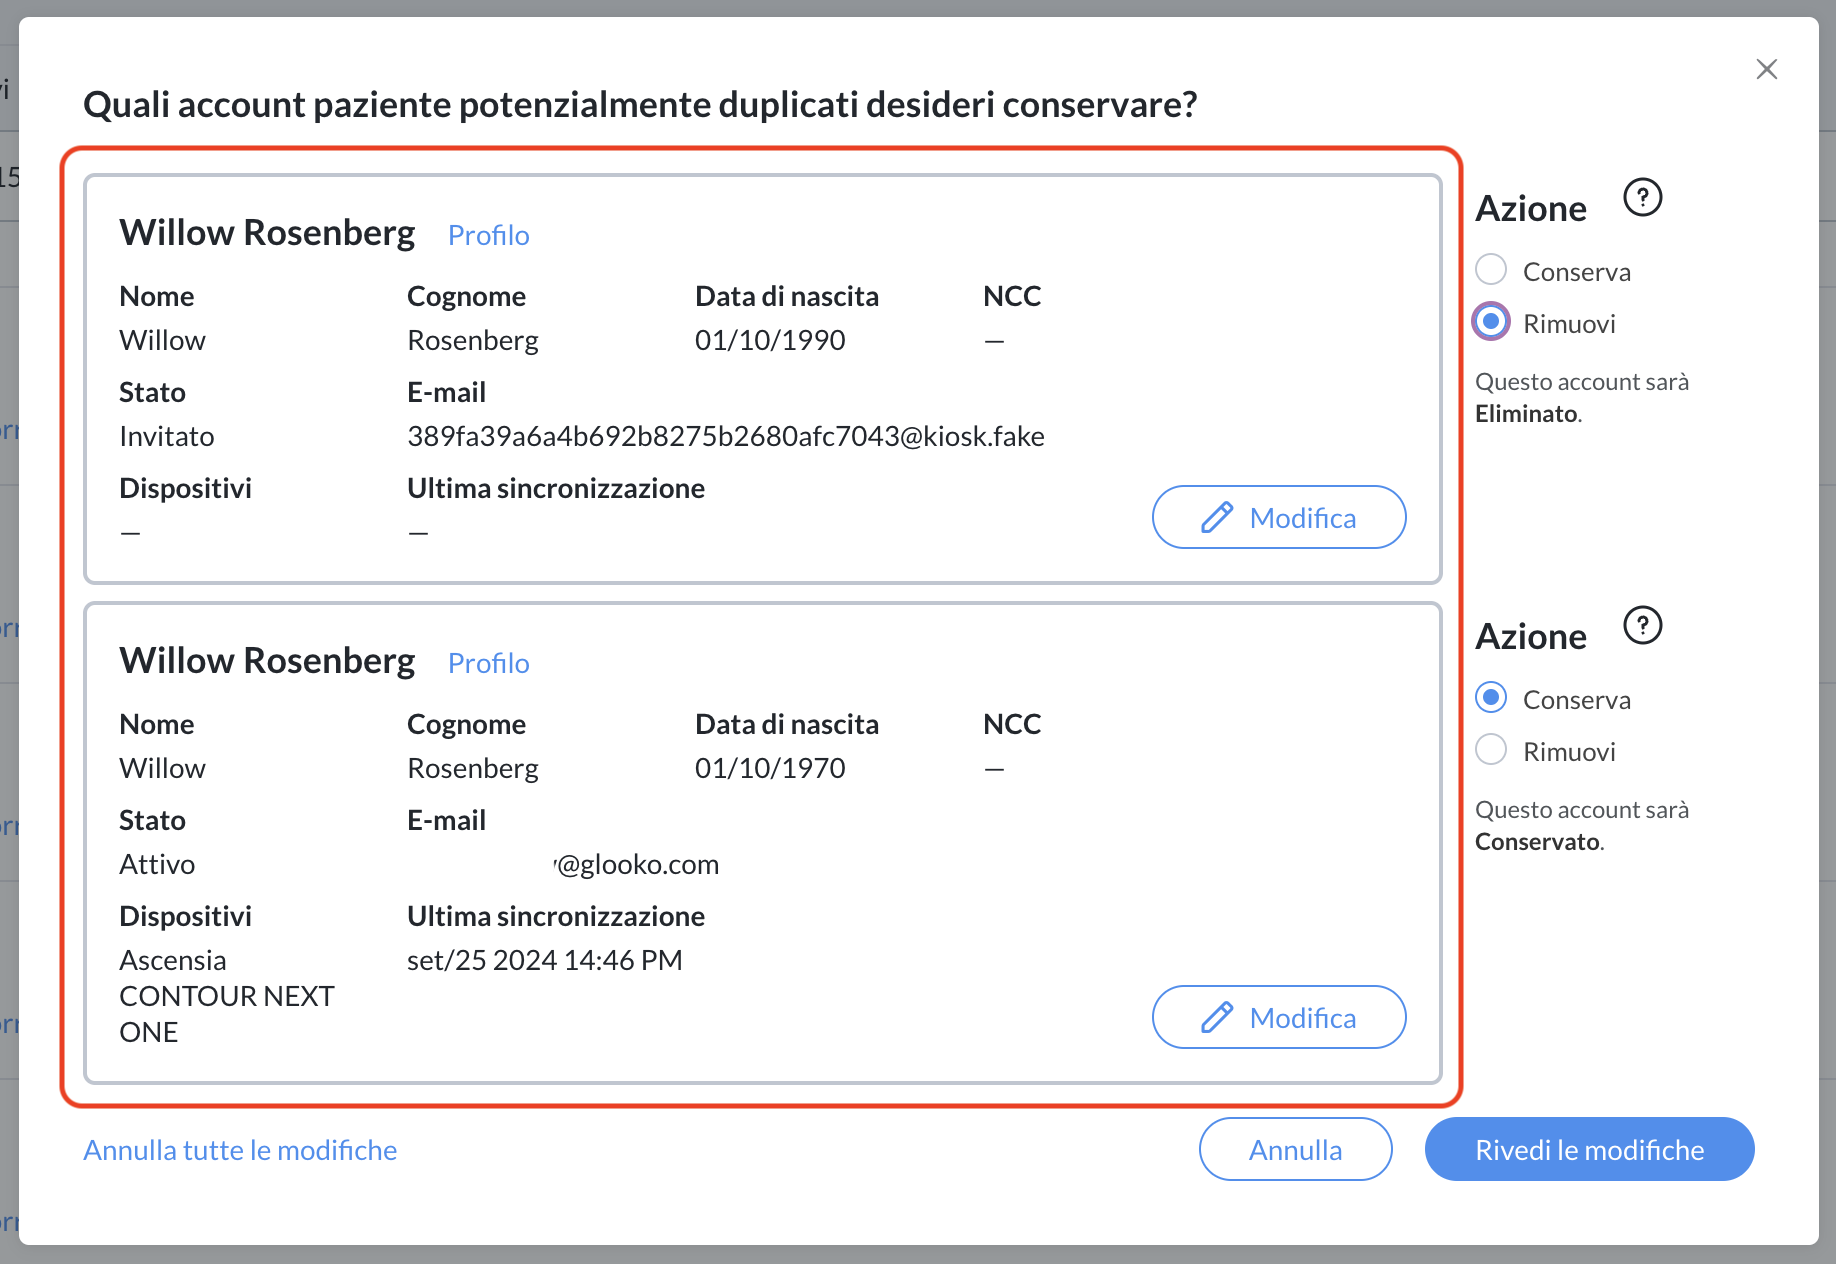Select Conserva for the Attivo account
The image size is (1836, 1264).
pos(1491,698)
